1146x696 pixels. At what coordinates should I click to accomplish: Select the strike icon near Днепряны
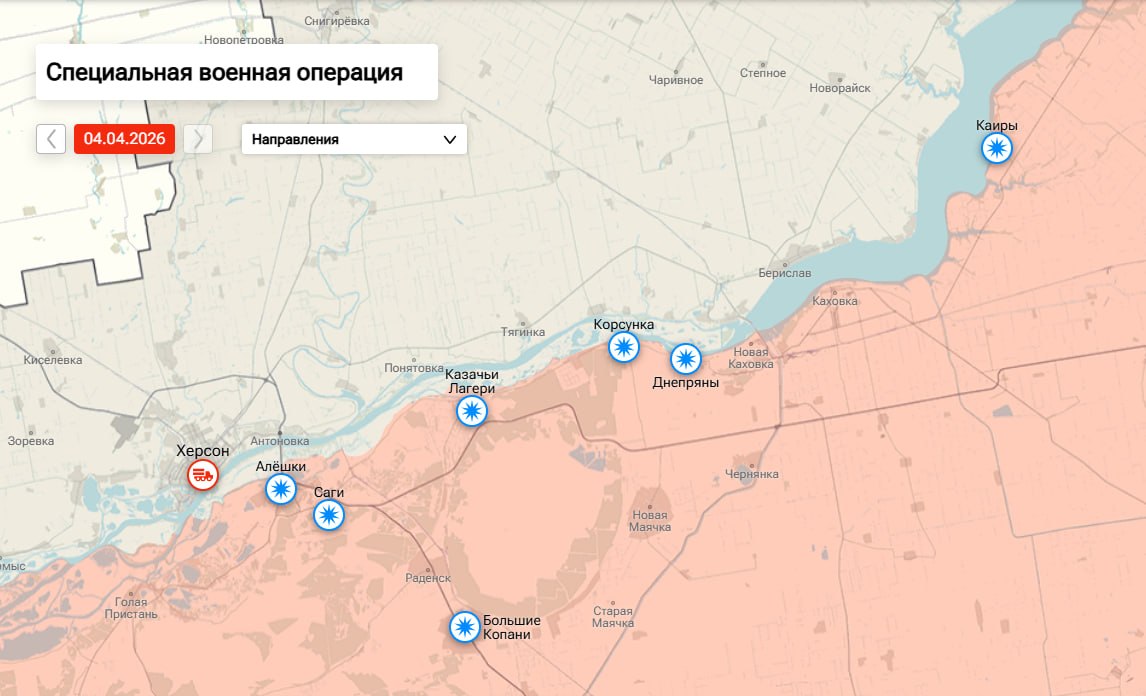[x=686, y=358]
